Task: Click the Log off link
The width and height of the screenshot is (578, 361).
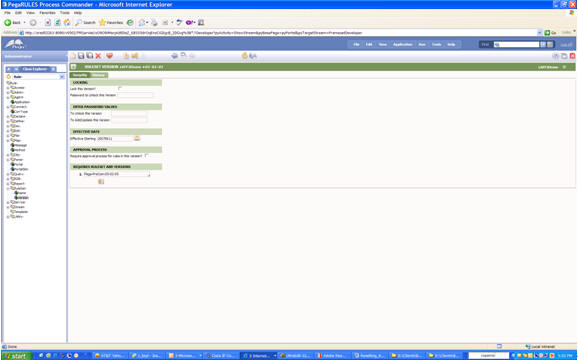Action: [x=566, y=45]
